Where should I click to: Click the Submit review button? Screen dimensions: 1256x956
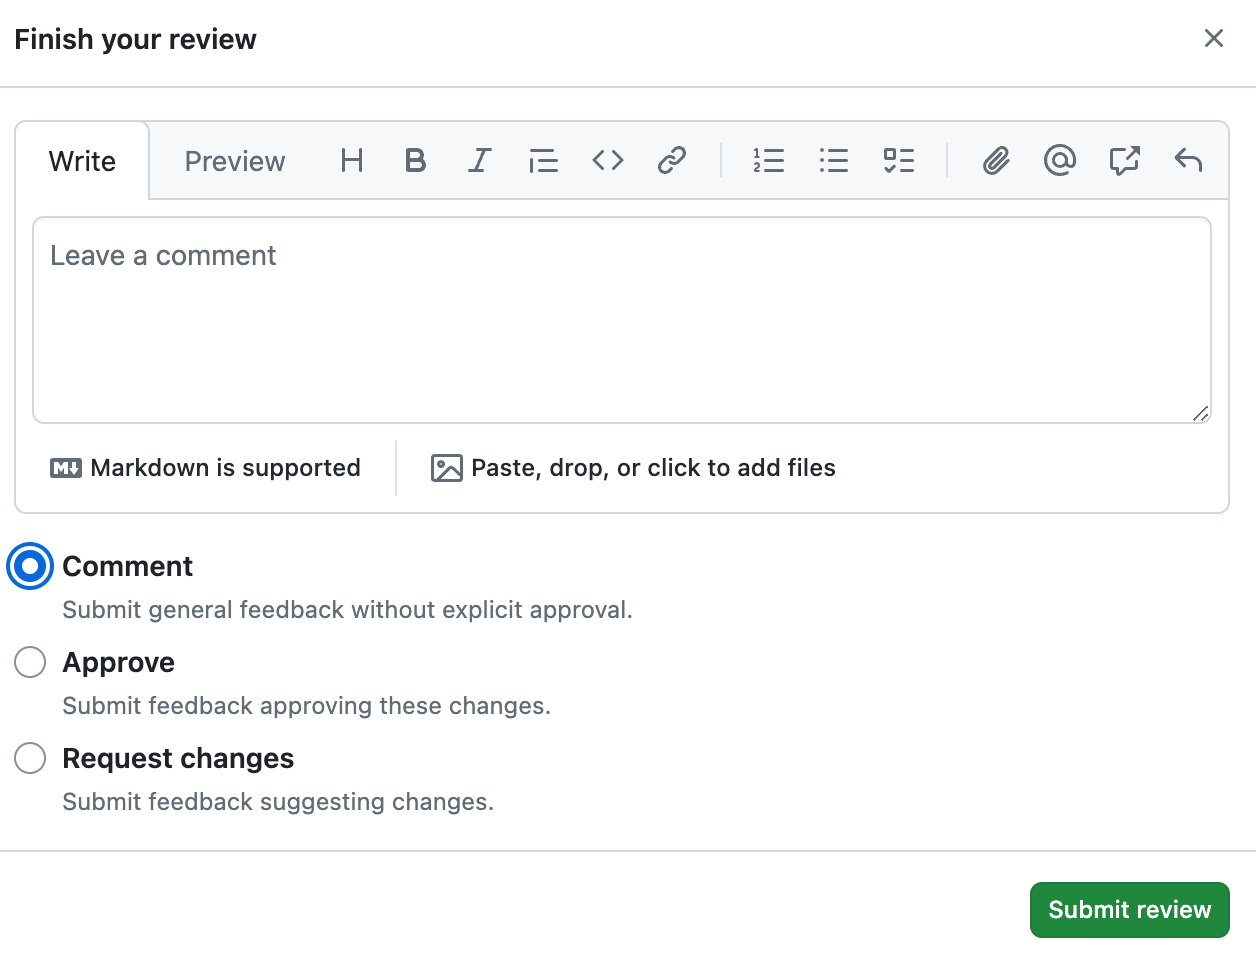click(x=1129, y=909)
